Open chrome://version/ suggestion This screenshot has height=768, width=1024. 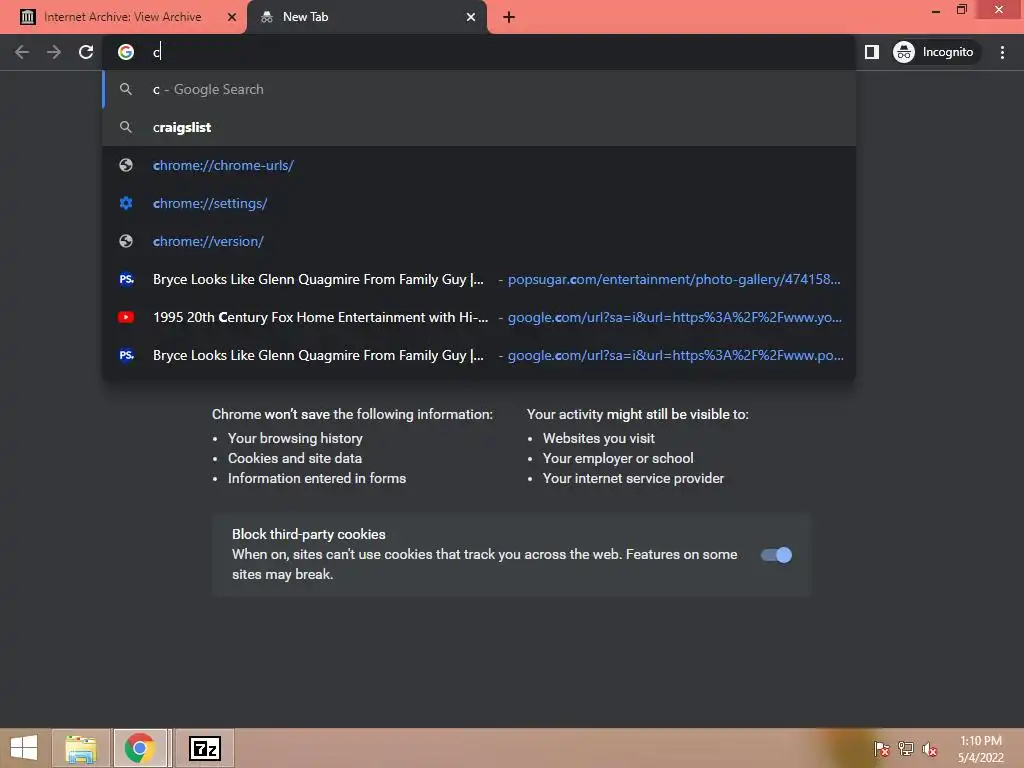[479, 241]
